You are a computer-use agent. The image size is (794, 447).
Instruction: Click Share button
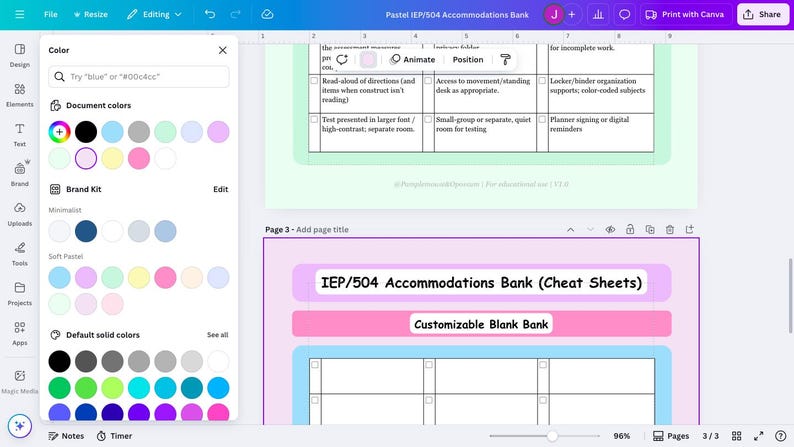point(762,15)
